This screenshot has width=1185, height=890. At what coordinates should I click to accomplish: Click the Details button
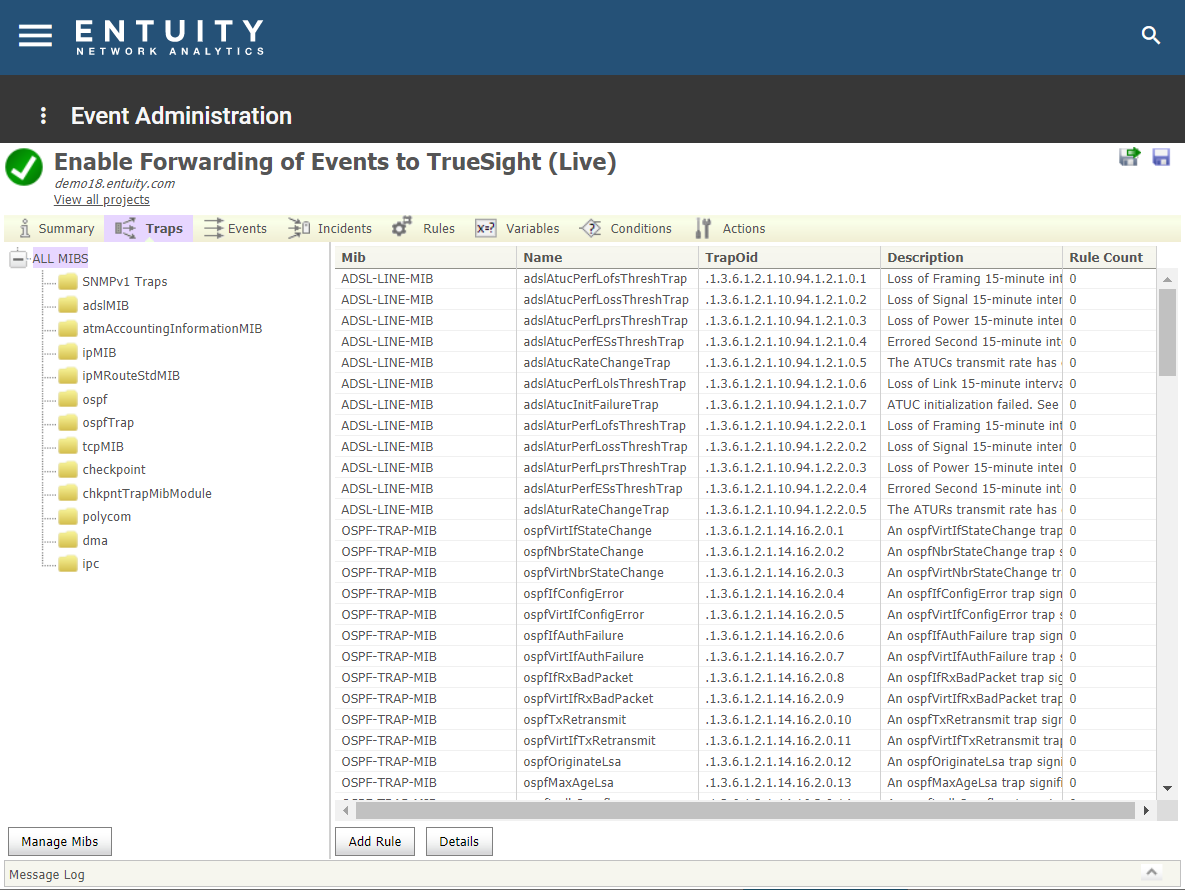click(x=459, y=841)
